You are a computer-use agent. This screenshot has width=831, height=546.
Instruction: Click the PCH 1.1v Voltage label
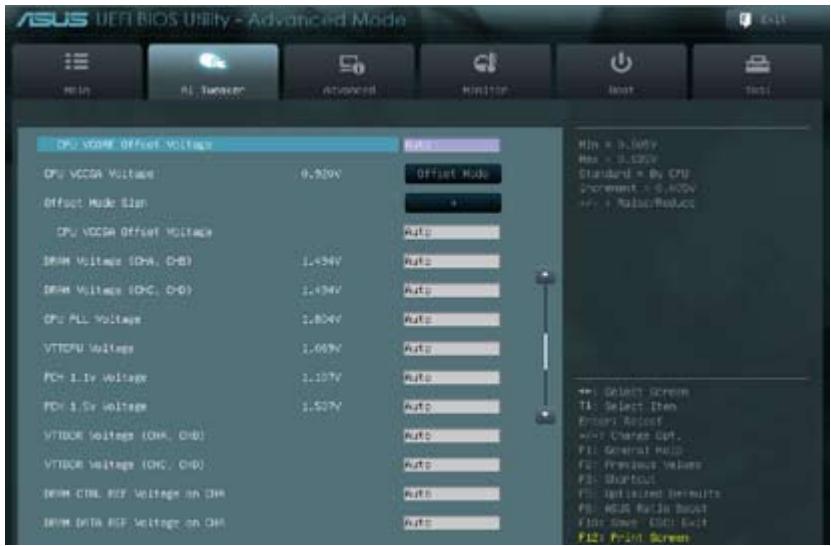[95, 378]
